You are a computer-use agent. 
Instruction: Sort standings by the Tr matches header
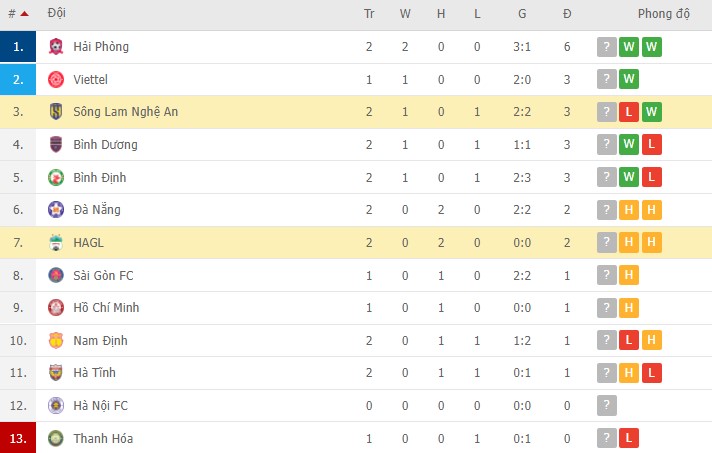pos(369,14)
